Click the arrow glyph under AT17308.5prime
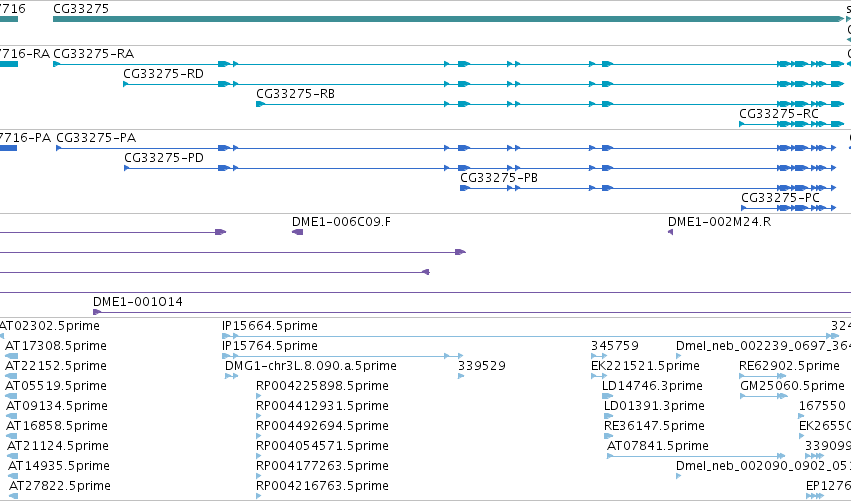 click(11, 356)
